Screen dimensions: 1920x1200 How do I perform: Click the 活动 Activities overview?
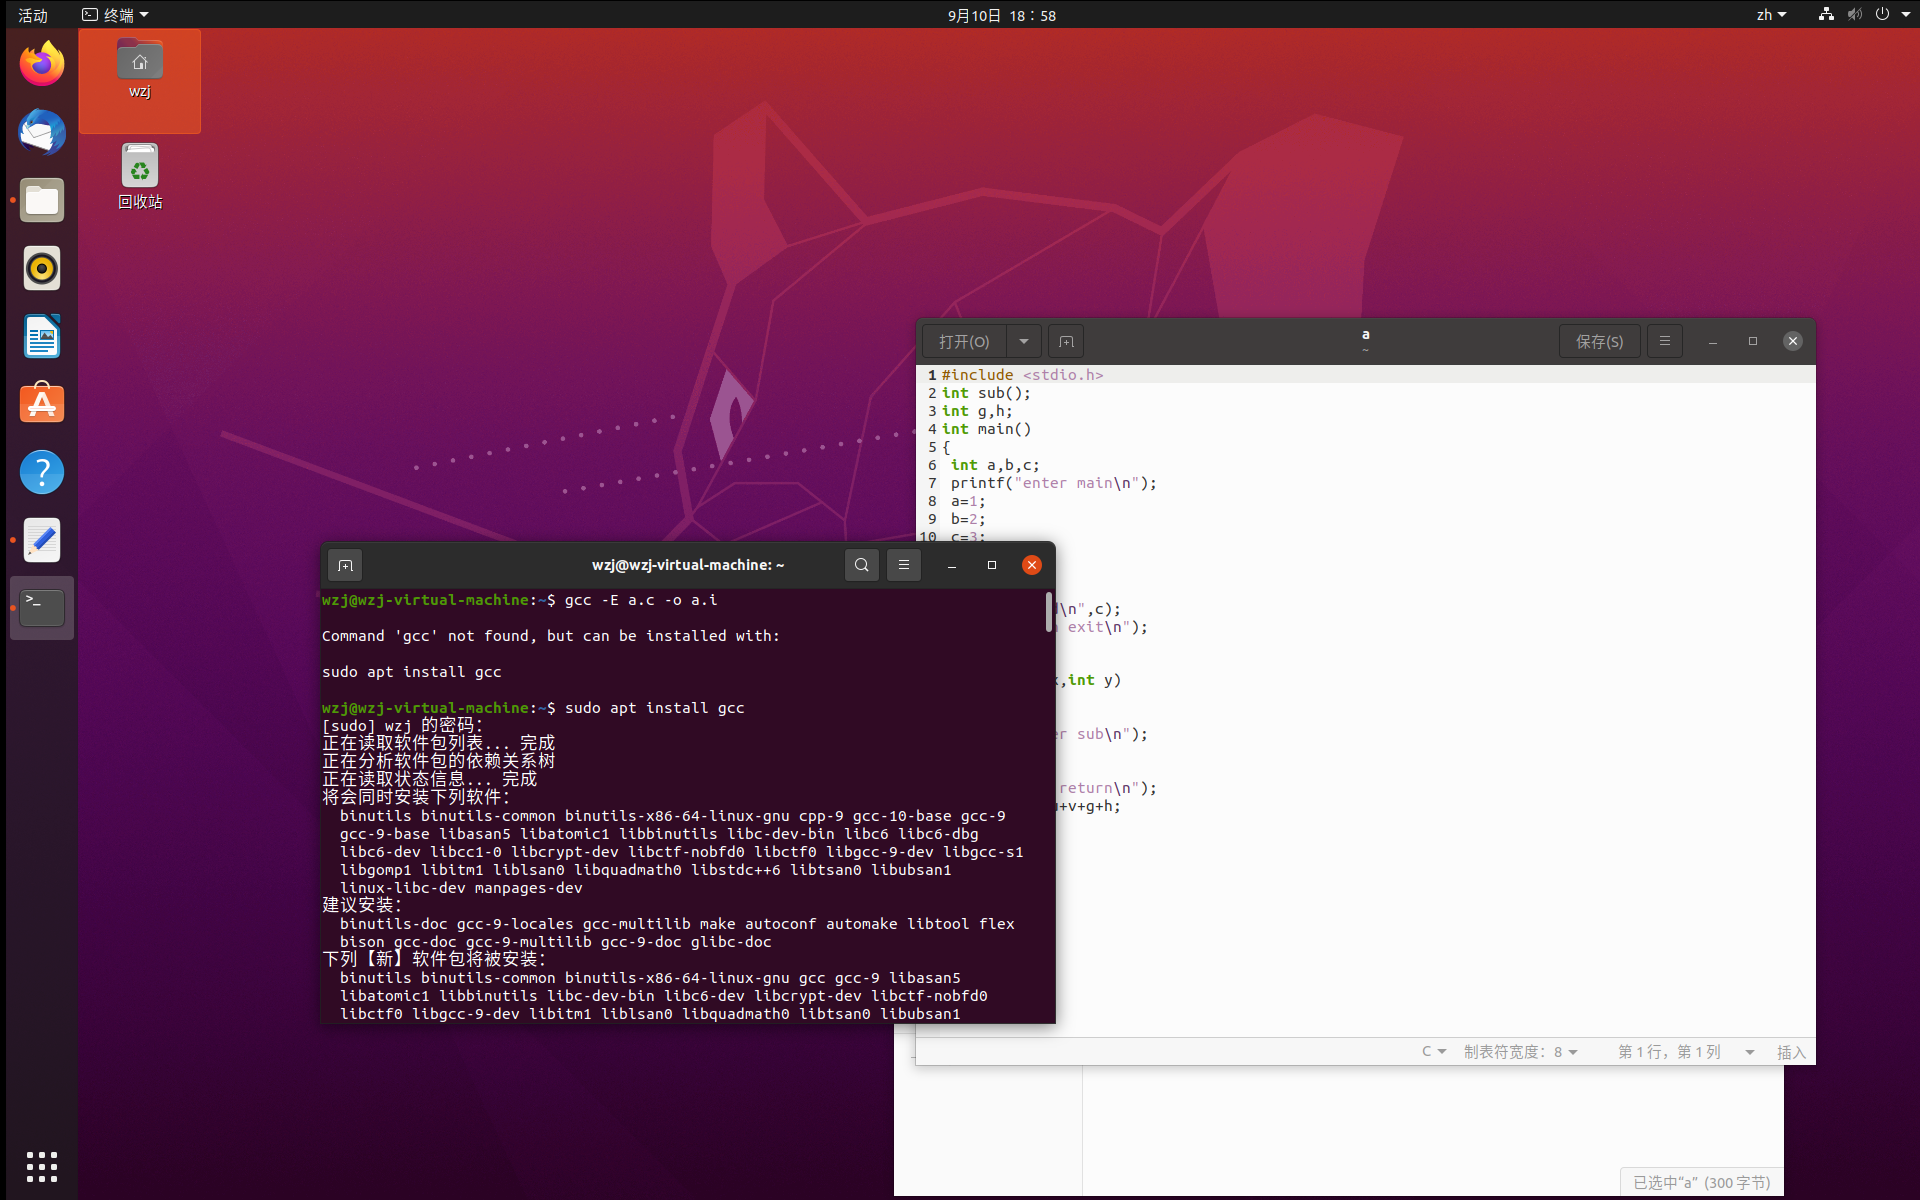click(33, 15)
